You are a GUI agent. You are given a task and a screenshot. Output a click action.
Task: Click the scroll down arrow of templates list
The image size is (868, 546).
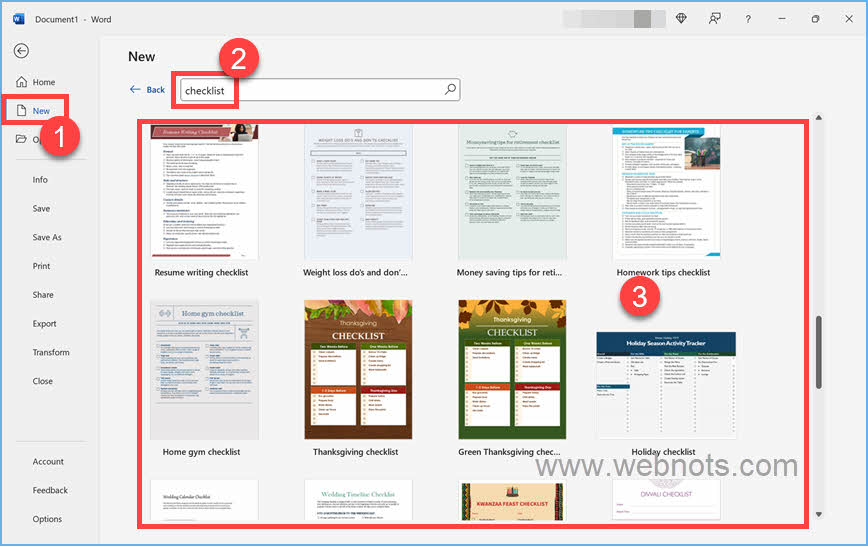click(x=820, y=515)
